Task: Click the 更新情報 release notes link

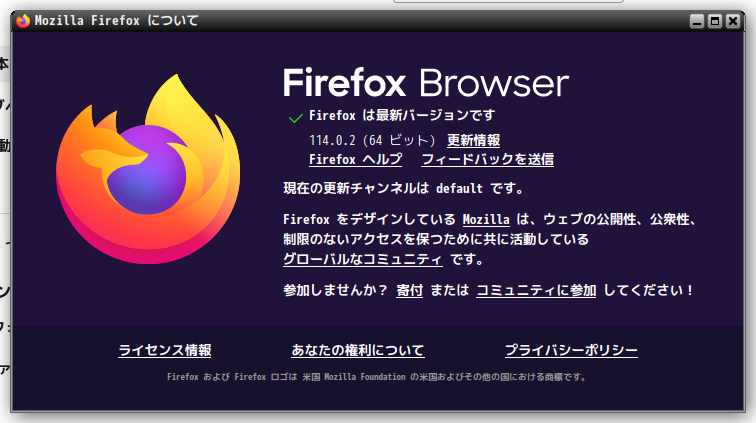Action: click(473, 140)
